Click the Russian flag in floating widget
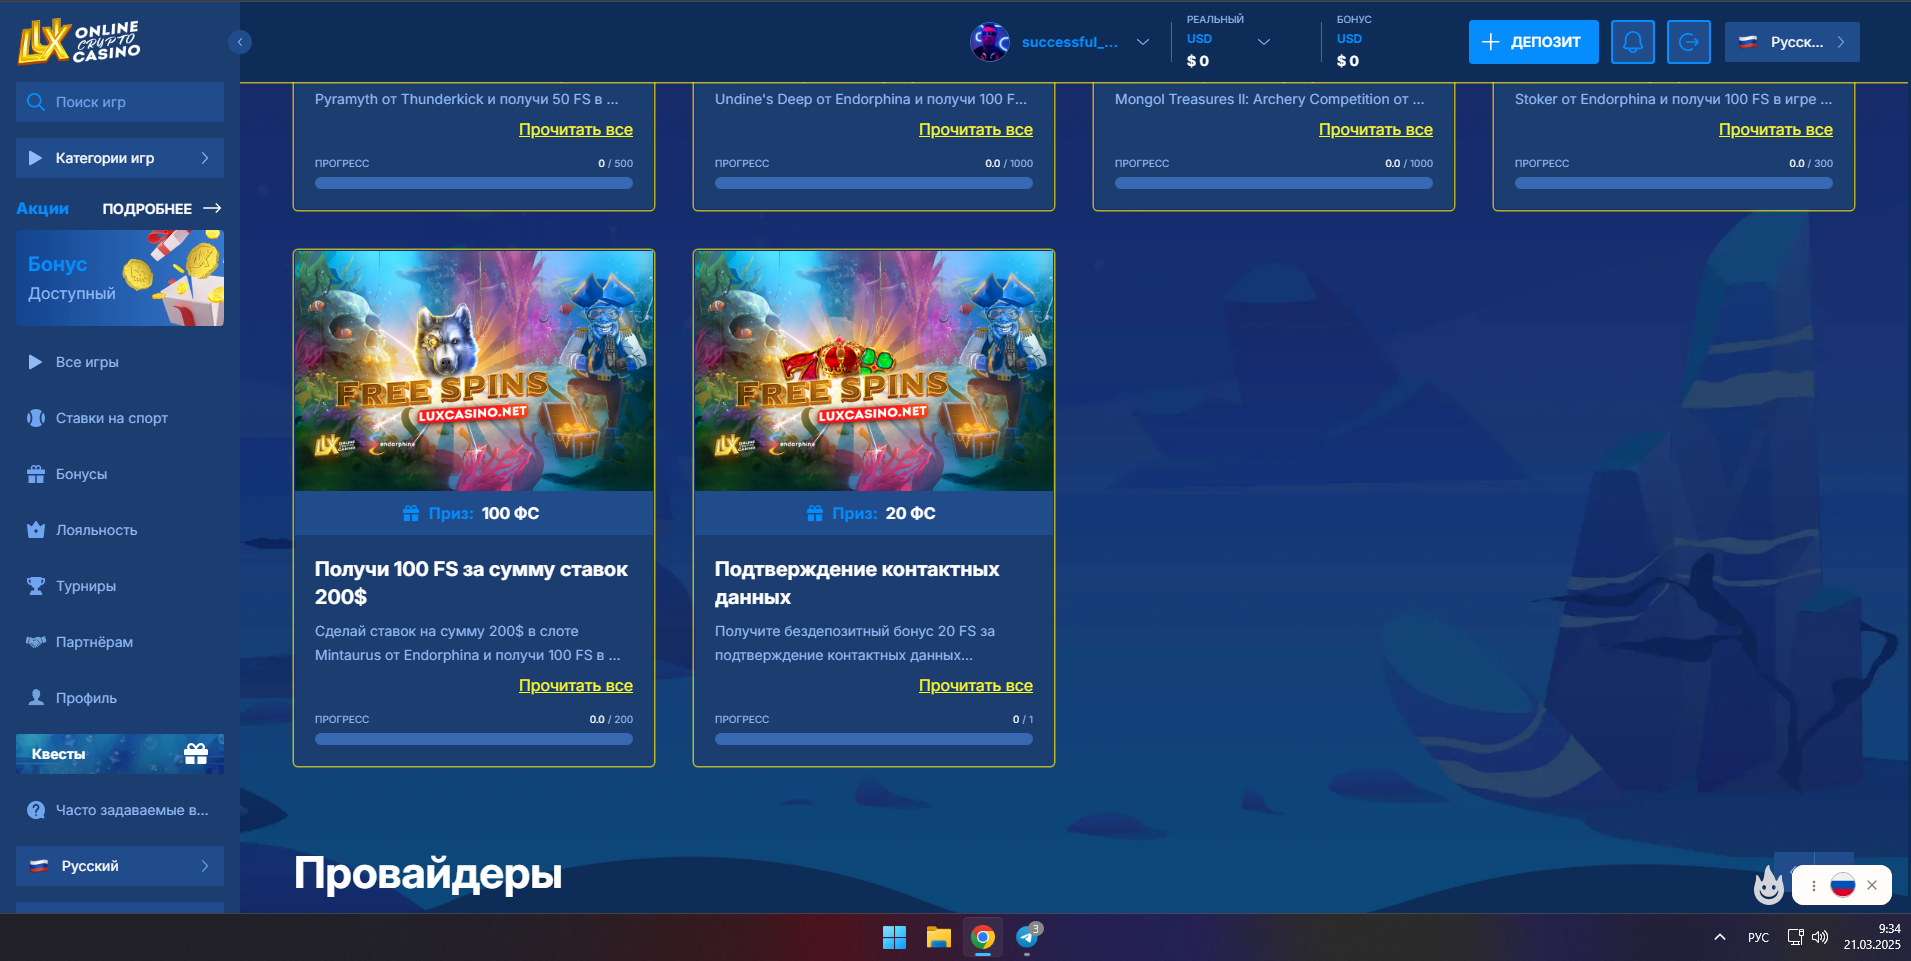This screenshot has height=961, width=1911. pyautogui.click(x=1843, y=885)
